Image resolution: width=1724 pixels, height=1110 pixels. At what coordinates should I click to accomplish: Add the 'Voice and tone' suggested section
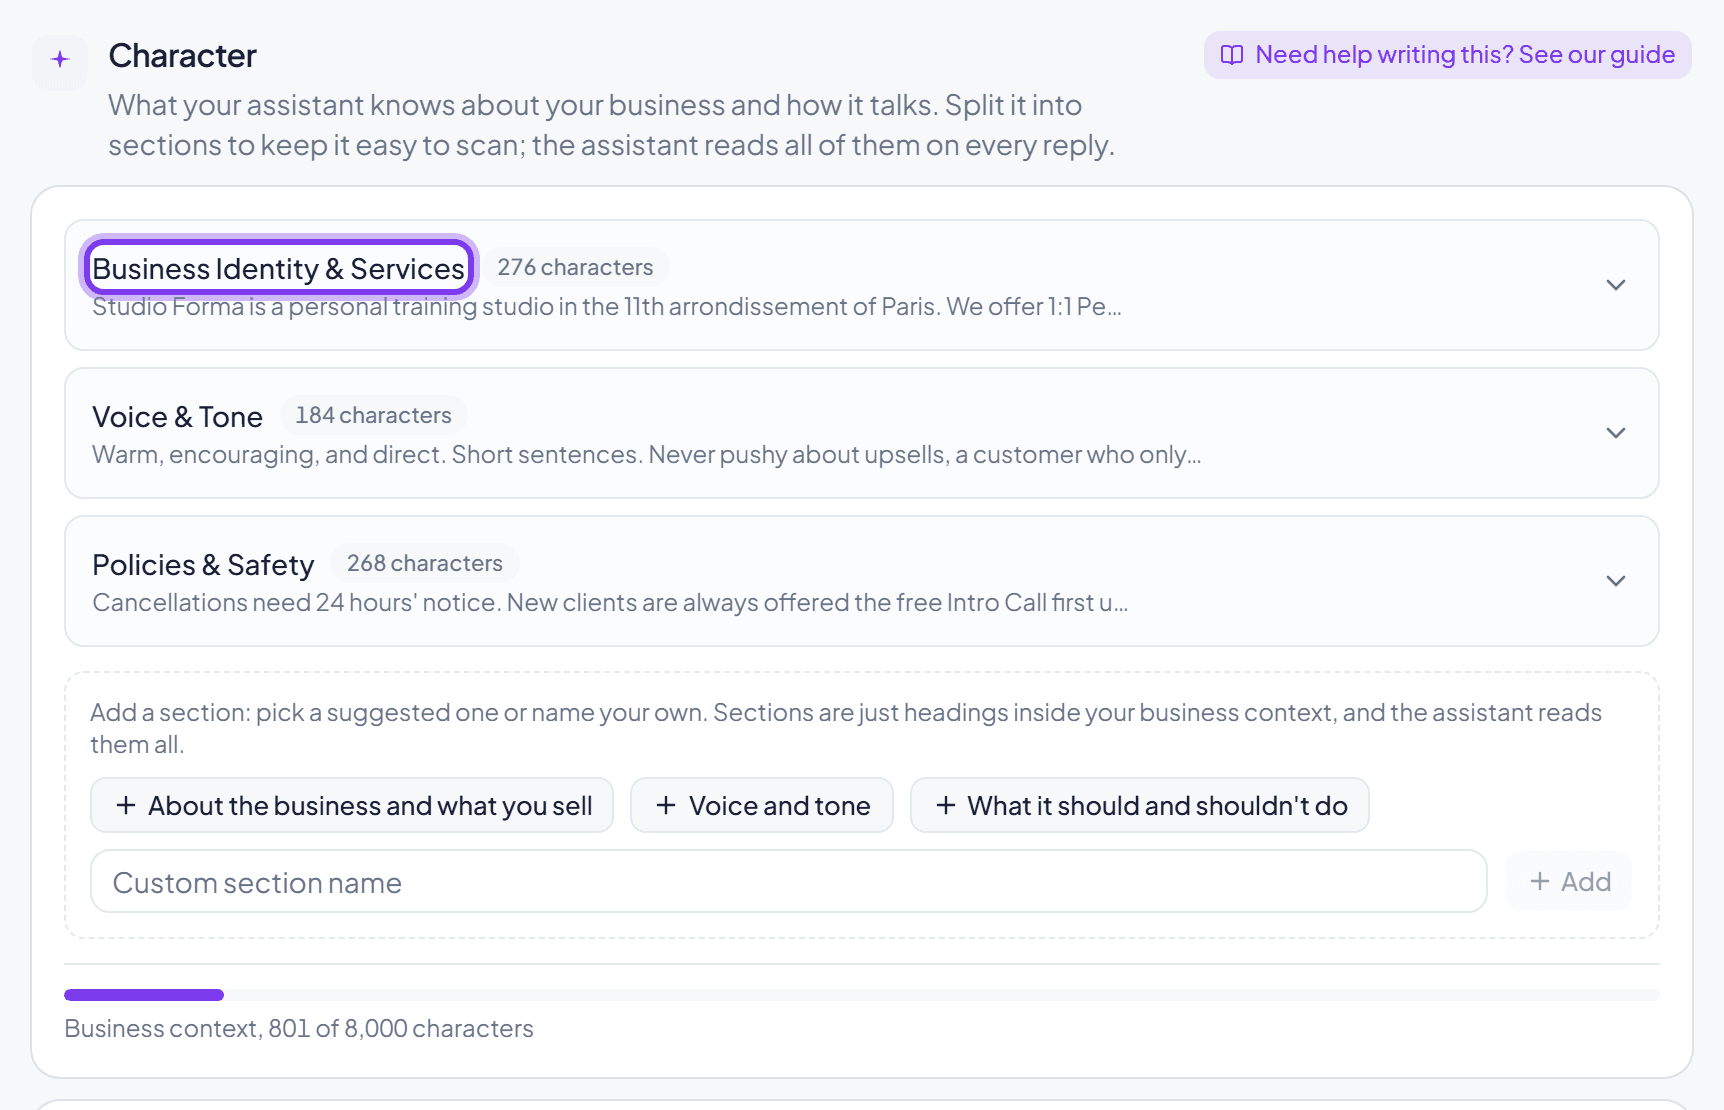click(x=762, y=805)
